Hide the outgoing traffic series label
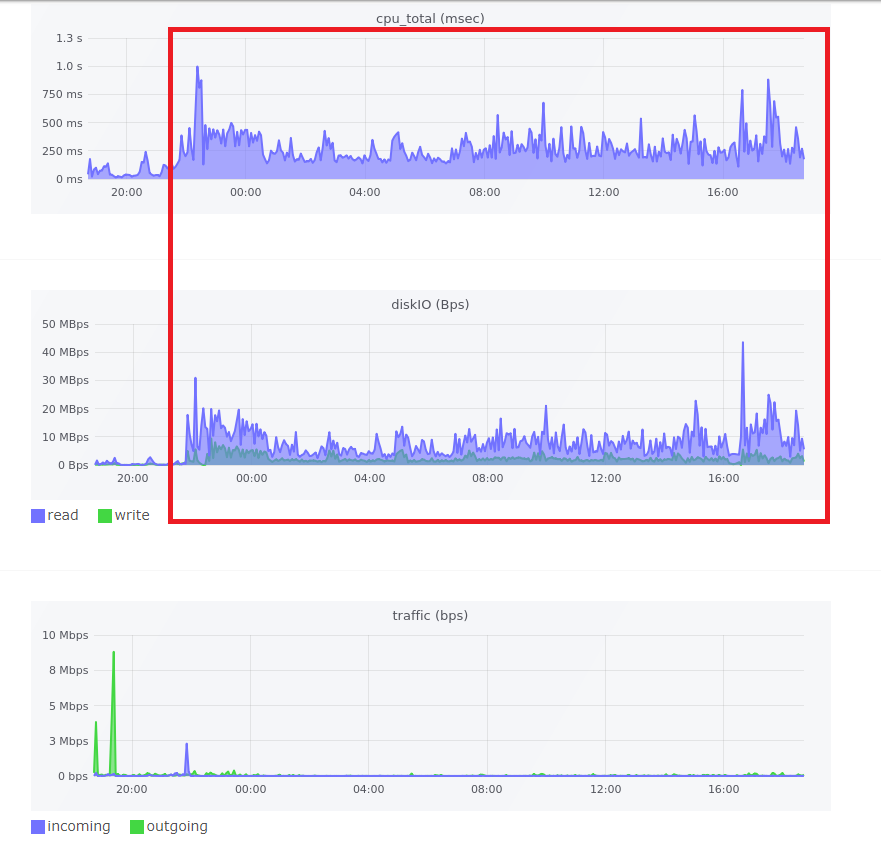Viewport: 881px width, 857px height. click(177, 827)
